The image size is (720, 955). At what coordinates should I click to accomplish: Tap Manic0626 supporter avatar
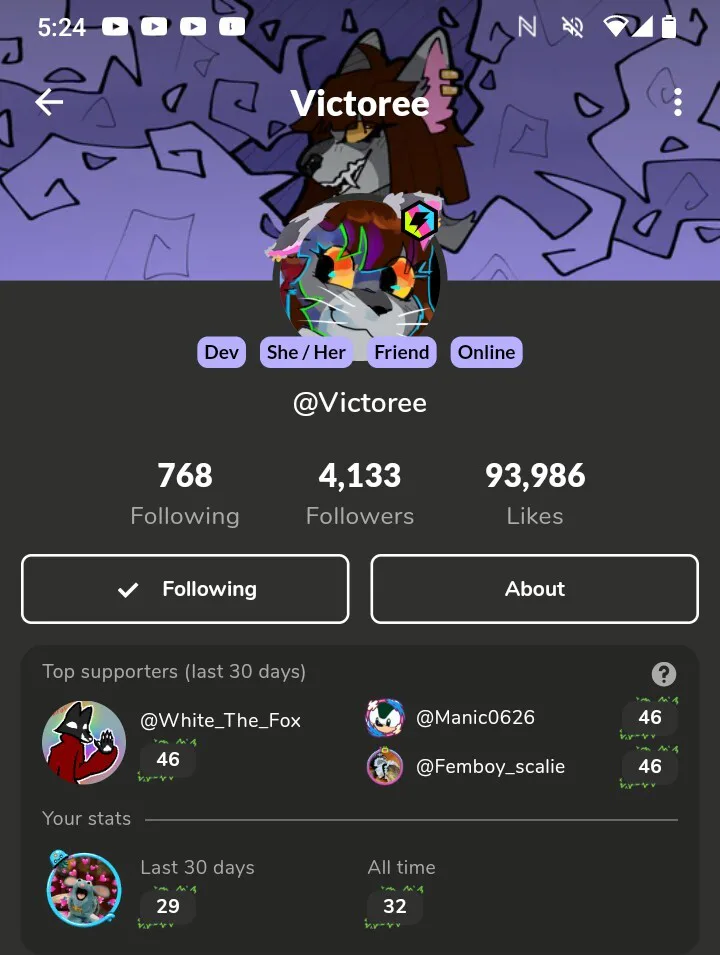pyautogui.click(x=385, y=717)
